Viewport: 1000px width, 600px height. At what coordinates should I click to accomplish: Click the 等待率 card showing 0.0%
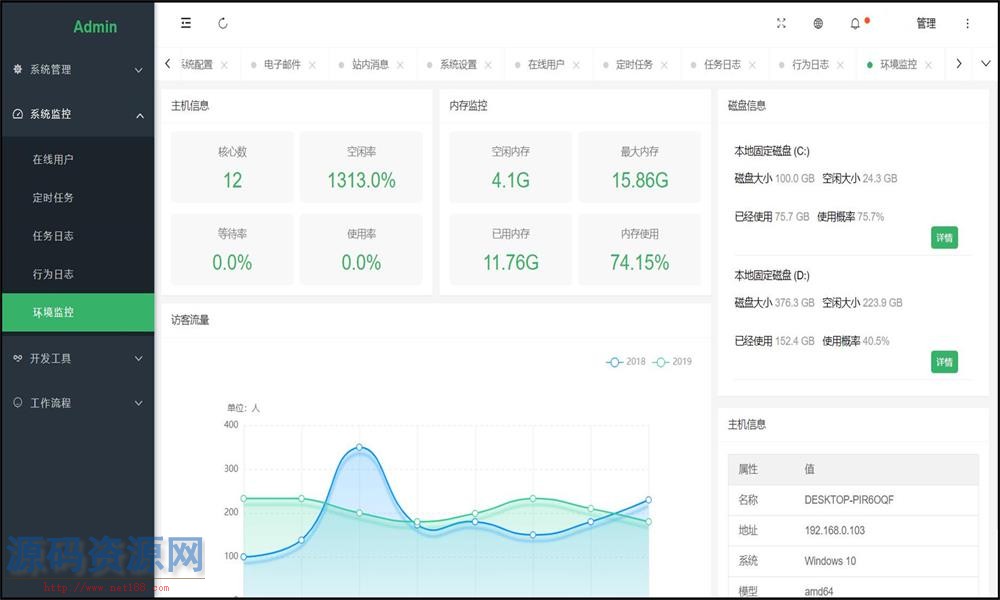(x=232, y=249)
